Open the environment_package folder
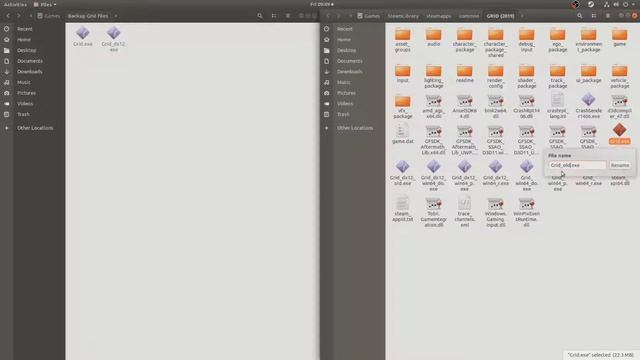The image size is (640, 360). pos(589,40)
